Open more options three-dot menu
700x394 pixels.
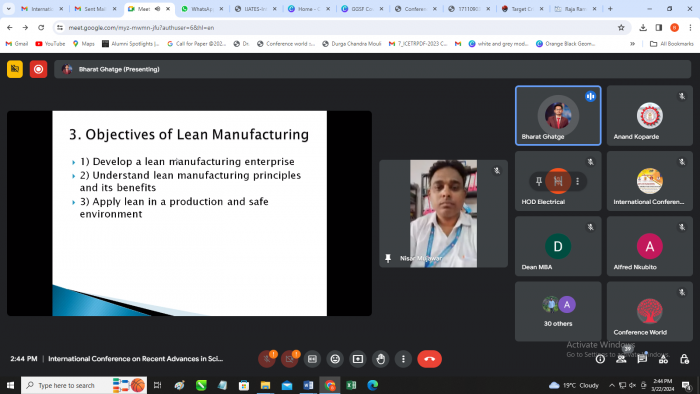403,359
